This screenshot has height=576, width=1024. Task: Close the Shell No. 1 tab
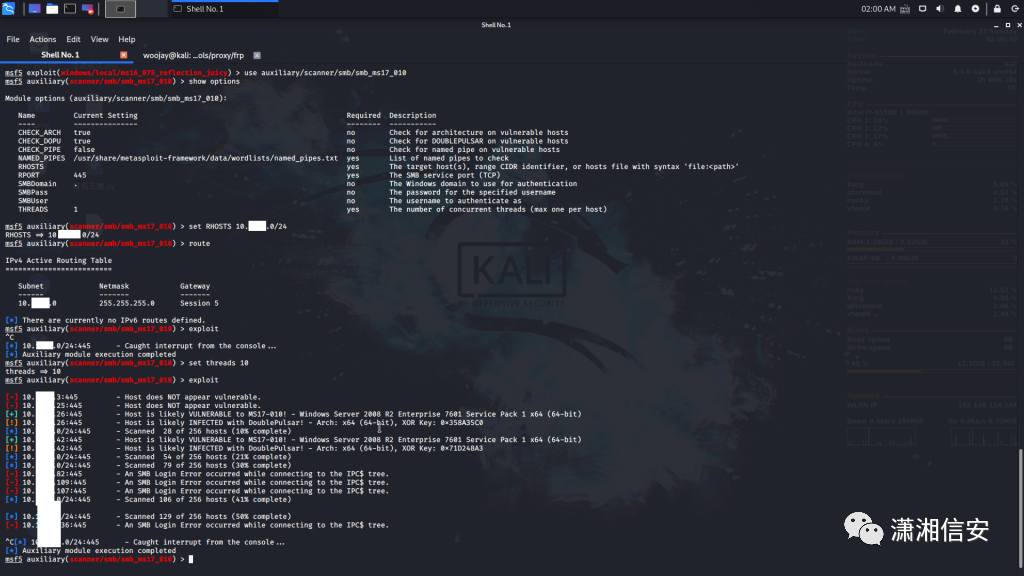click(123, 55)
